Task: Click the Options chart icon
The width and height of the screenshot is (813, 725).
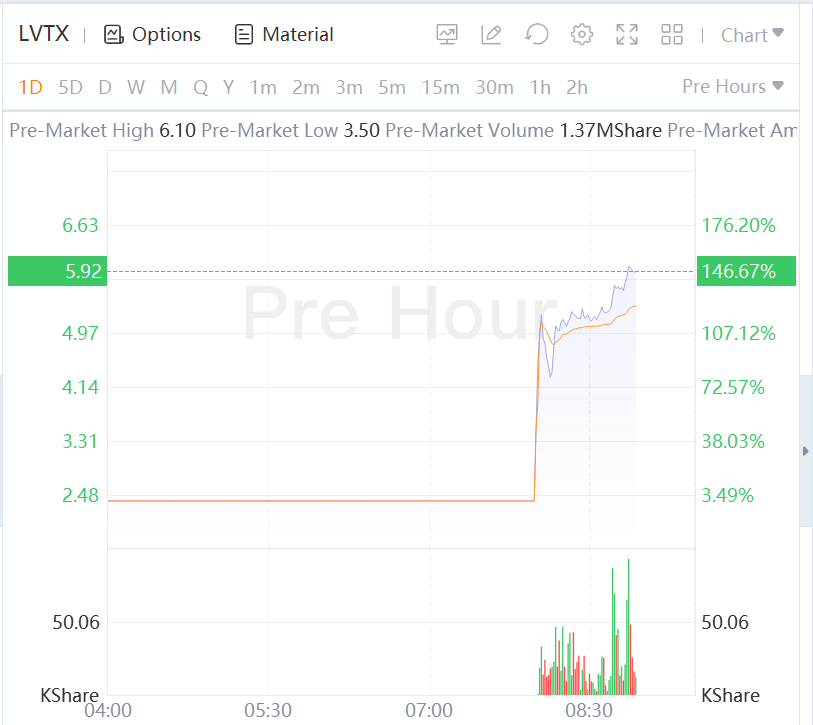Action: [x=114, y=35]
